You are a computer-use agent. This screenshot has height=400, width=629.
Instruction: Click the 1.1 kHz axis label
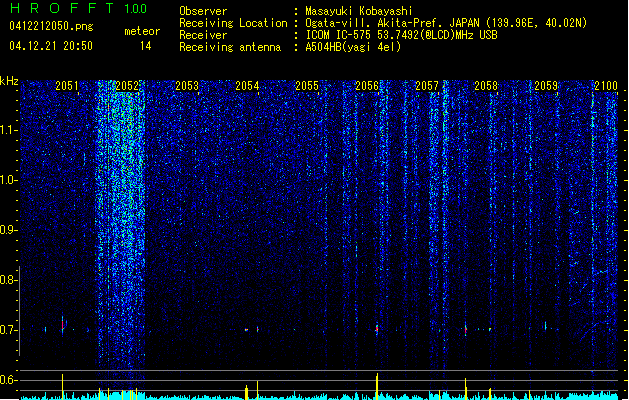tap(8, 130)
